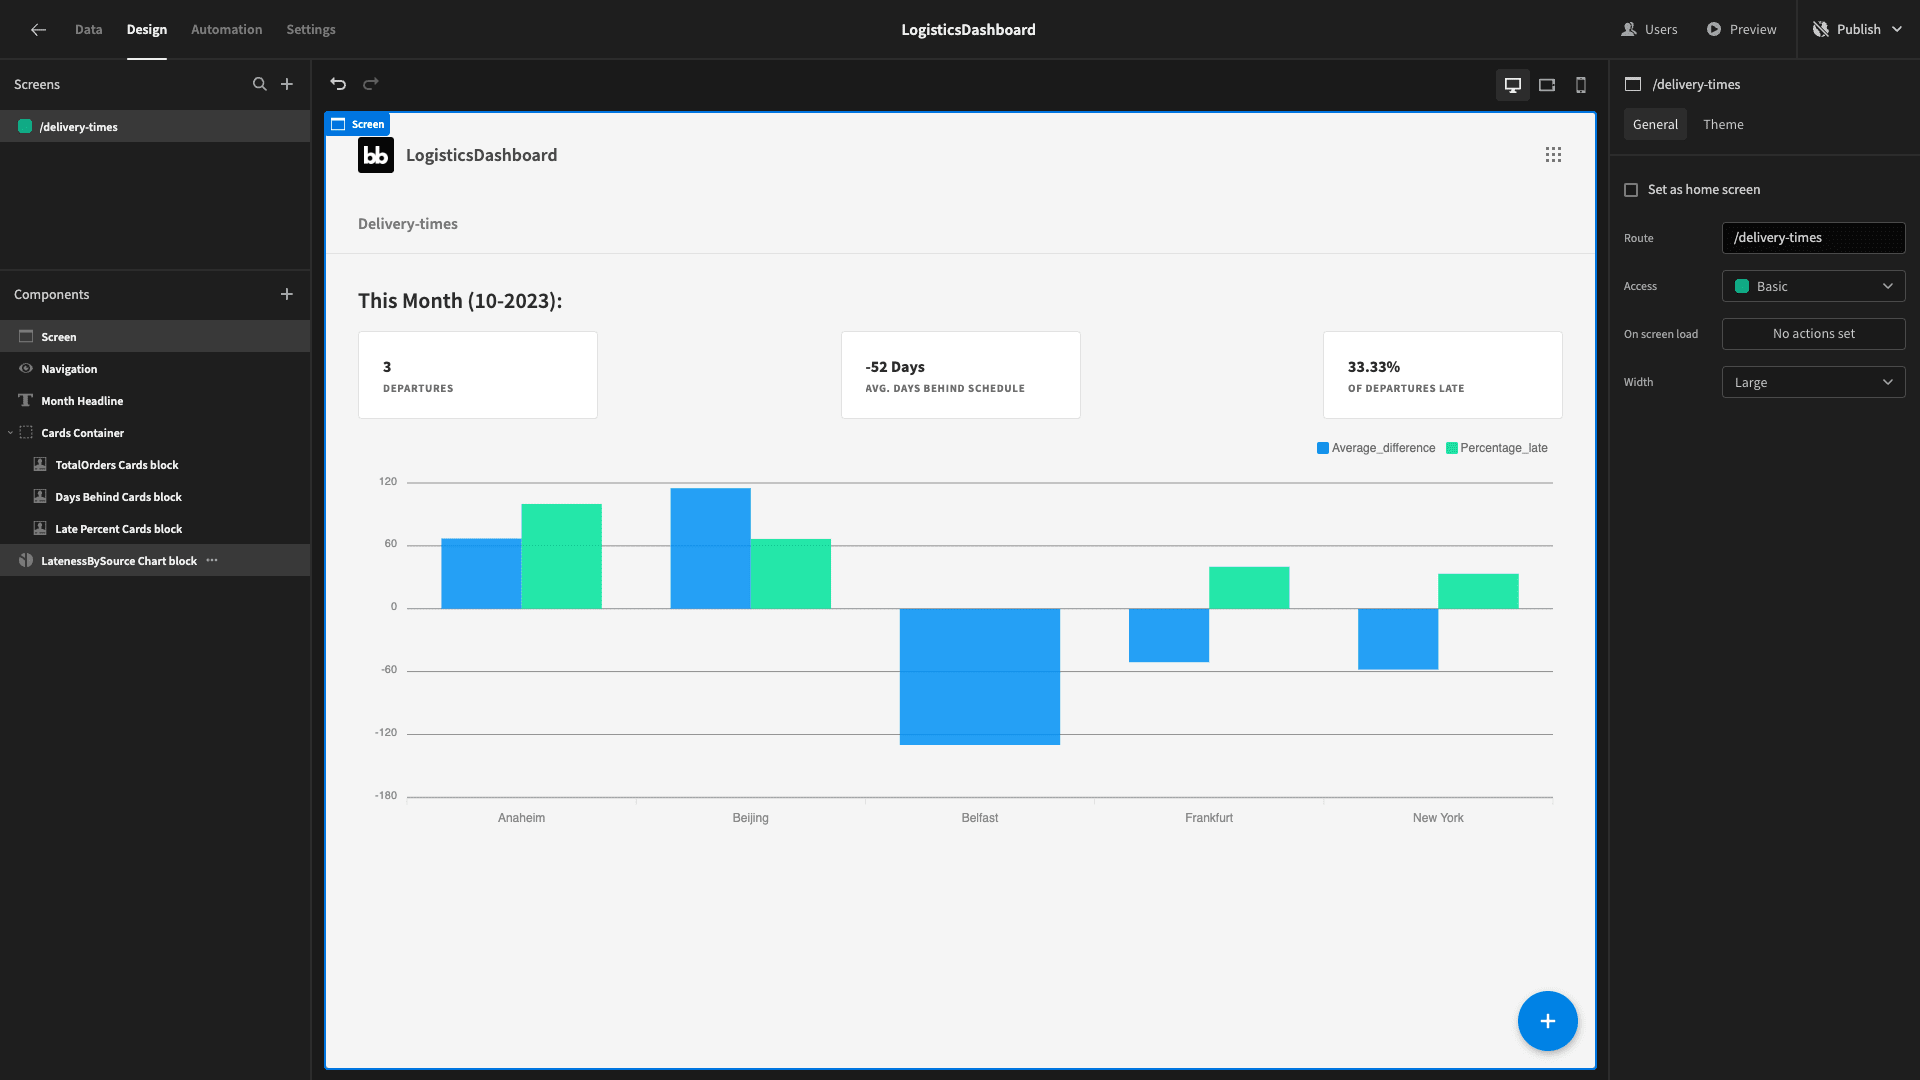Search screens with magnifier icon
The width and height of the screenshot is (1920, 1080).
click(260, 84)
